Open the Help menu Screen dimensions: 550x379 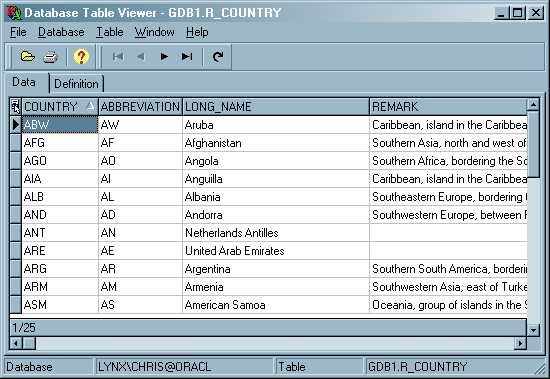[197, 32]
